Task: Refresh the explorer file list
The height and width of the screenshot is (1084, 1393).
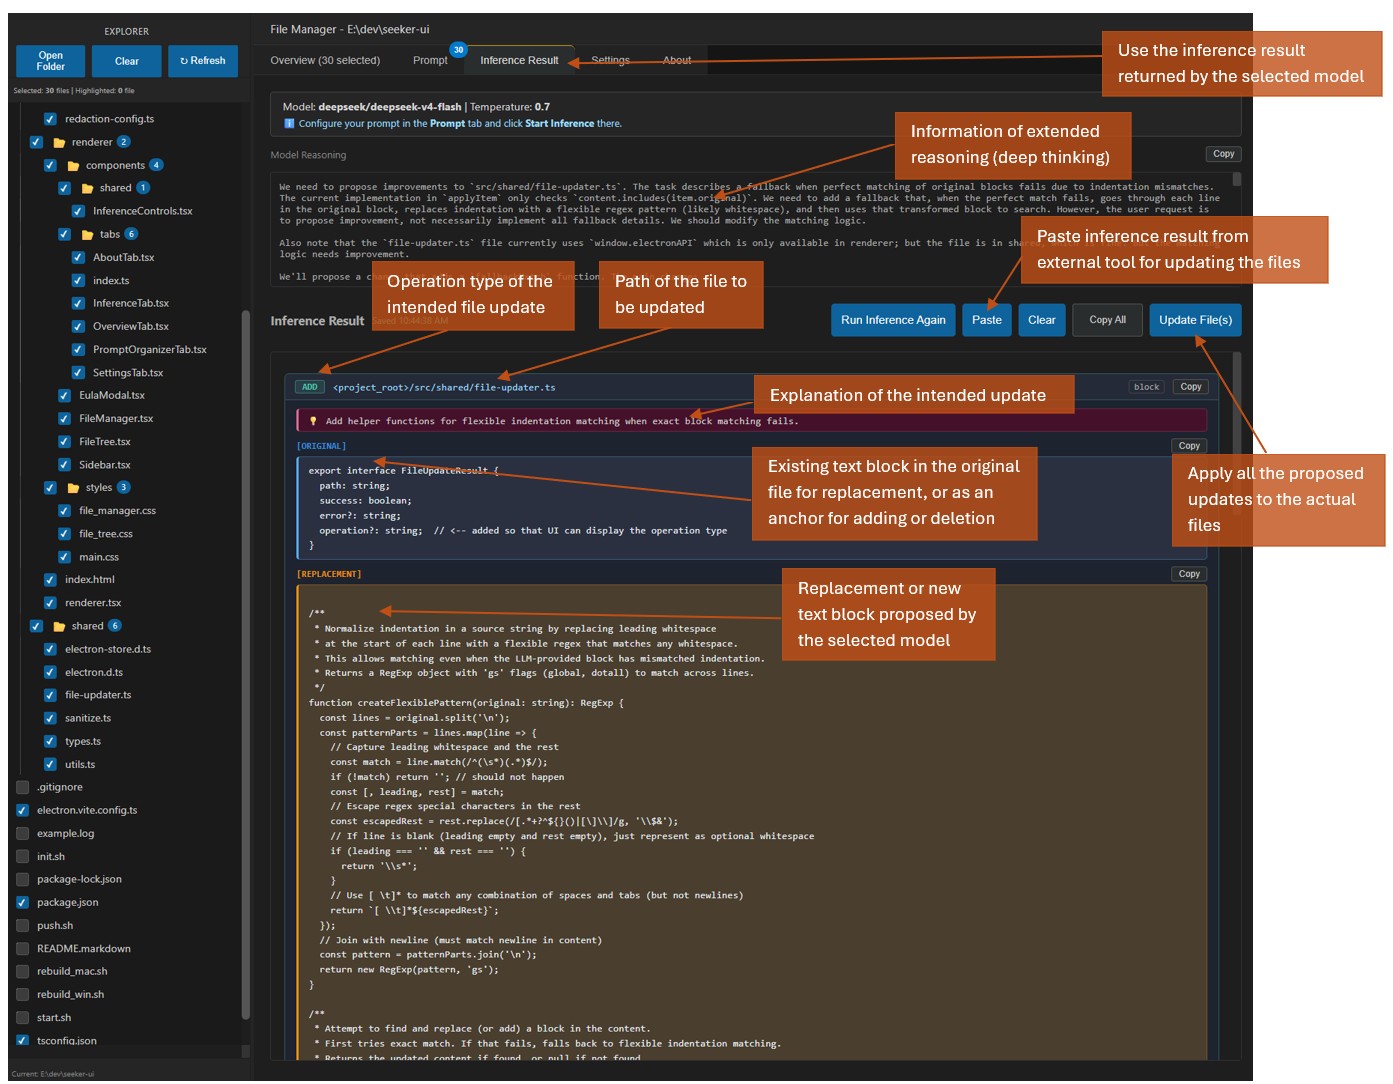Action: click(x=203, y=61)
